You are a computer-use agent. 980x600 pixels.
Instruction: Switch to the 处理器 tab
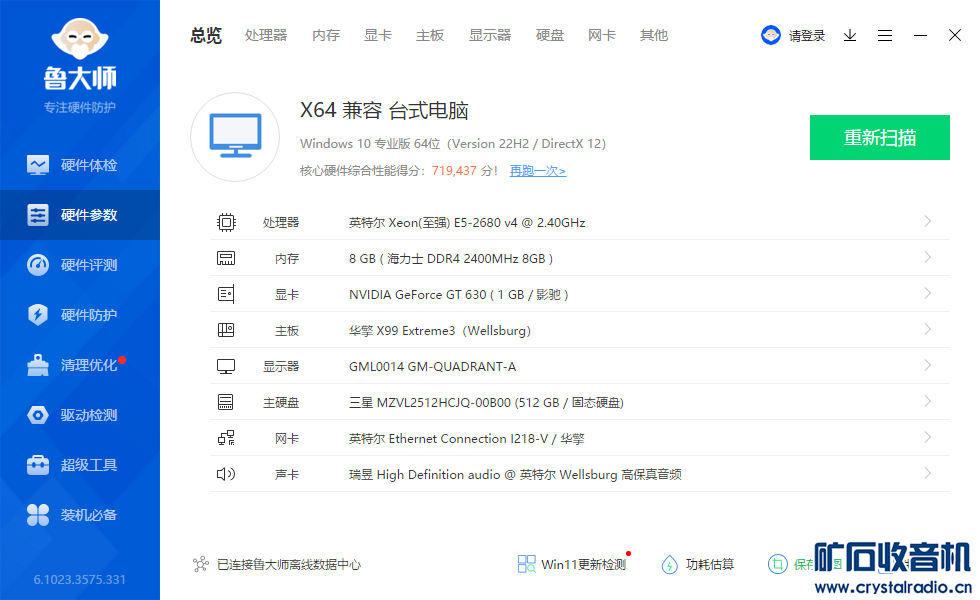point(266,36)
